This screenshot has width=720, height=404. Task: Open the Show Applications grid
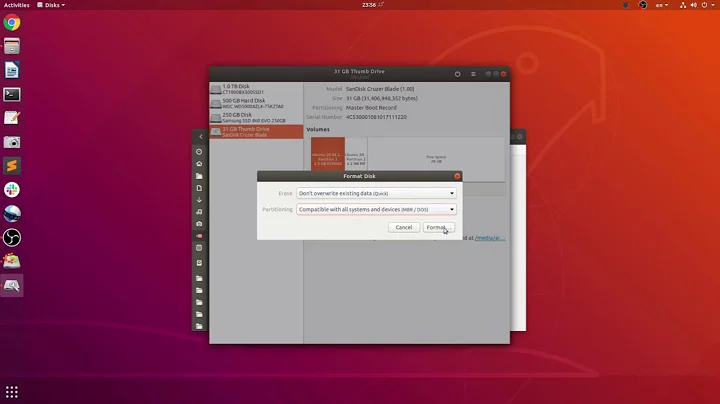[12, 392]
